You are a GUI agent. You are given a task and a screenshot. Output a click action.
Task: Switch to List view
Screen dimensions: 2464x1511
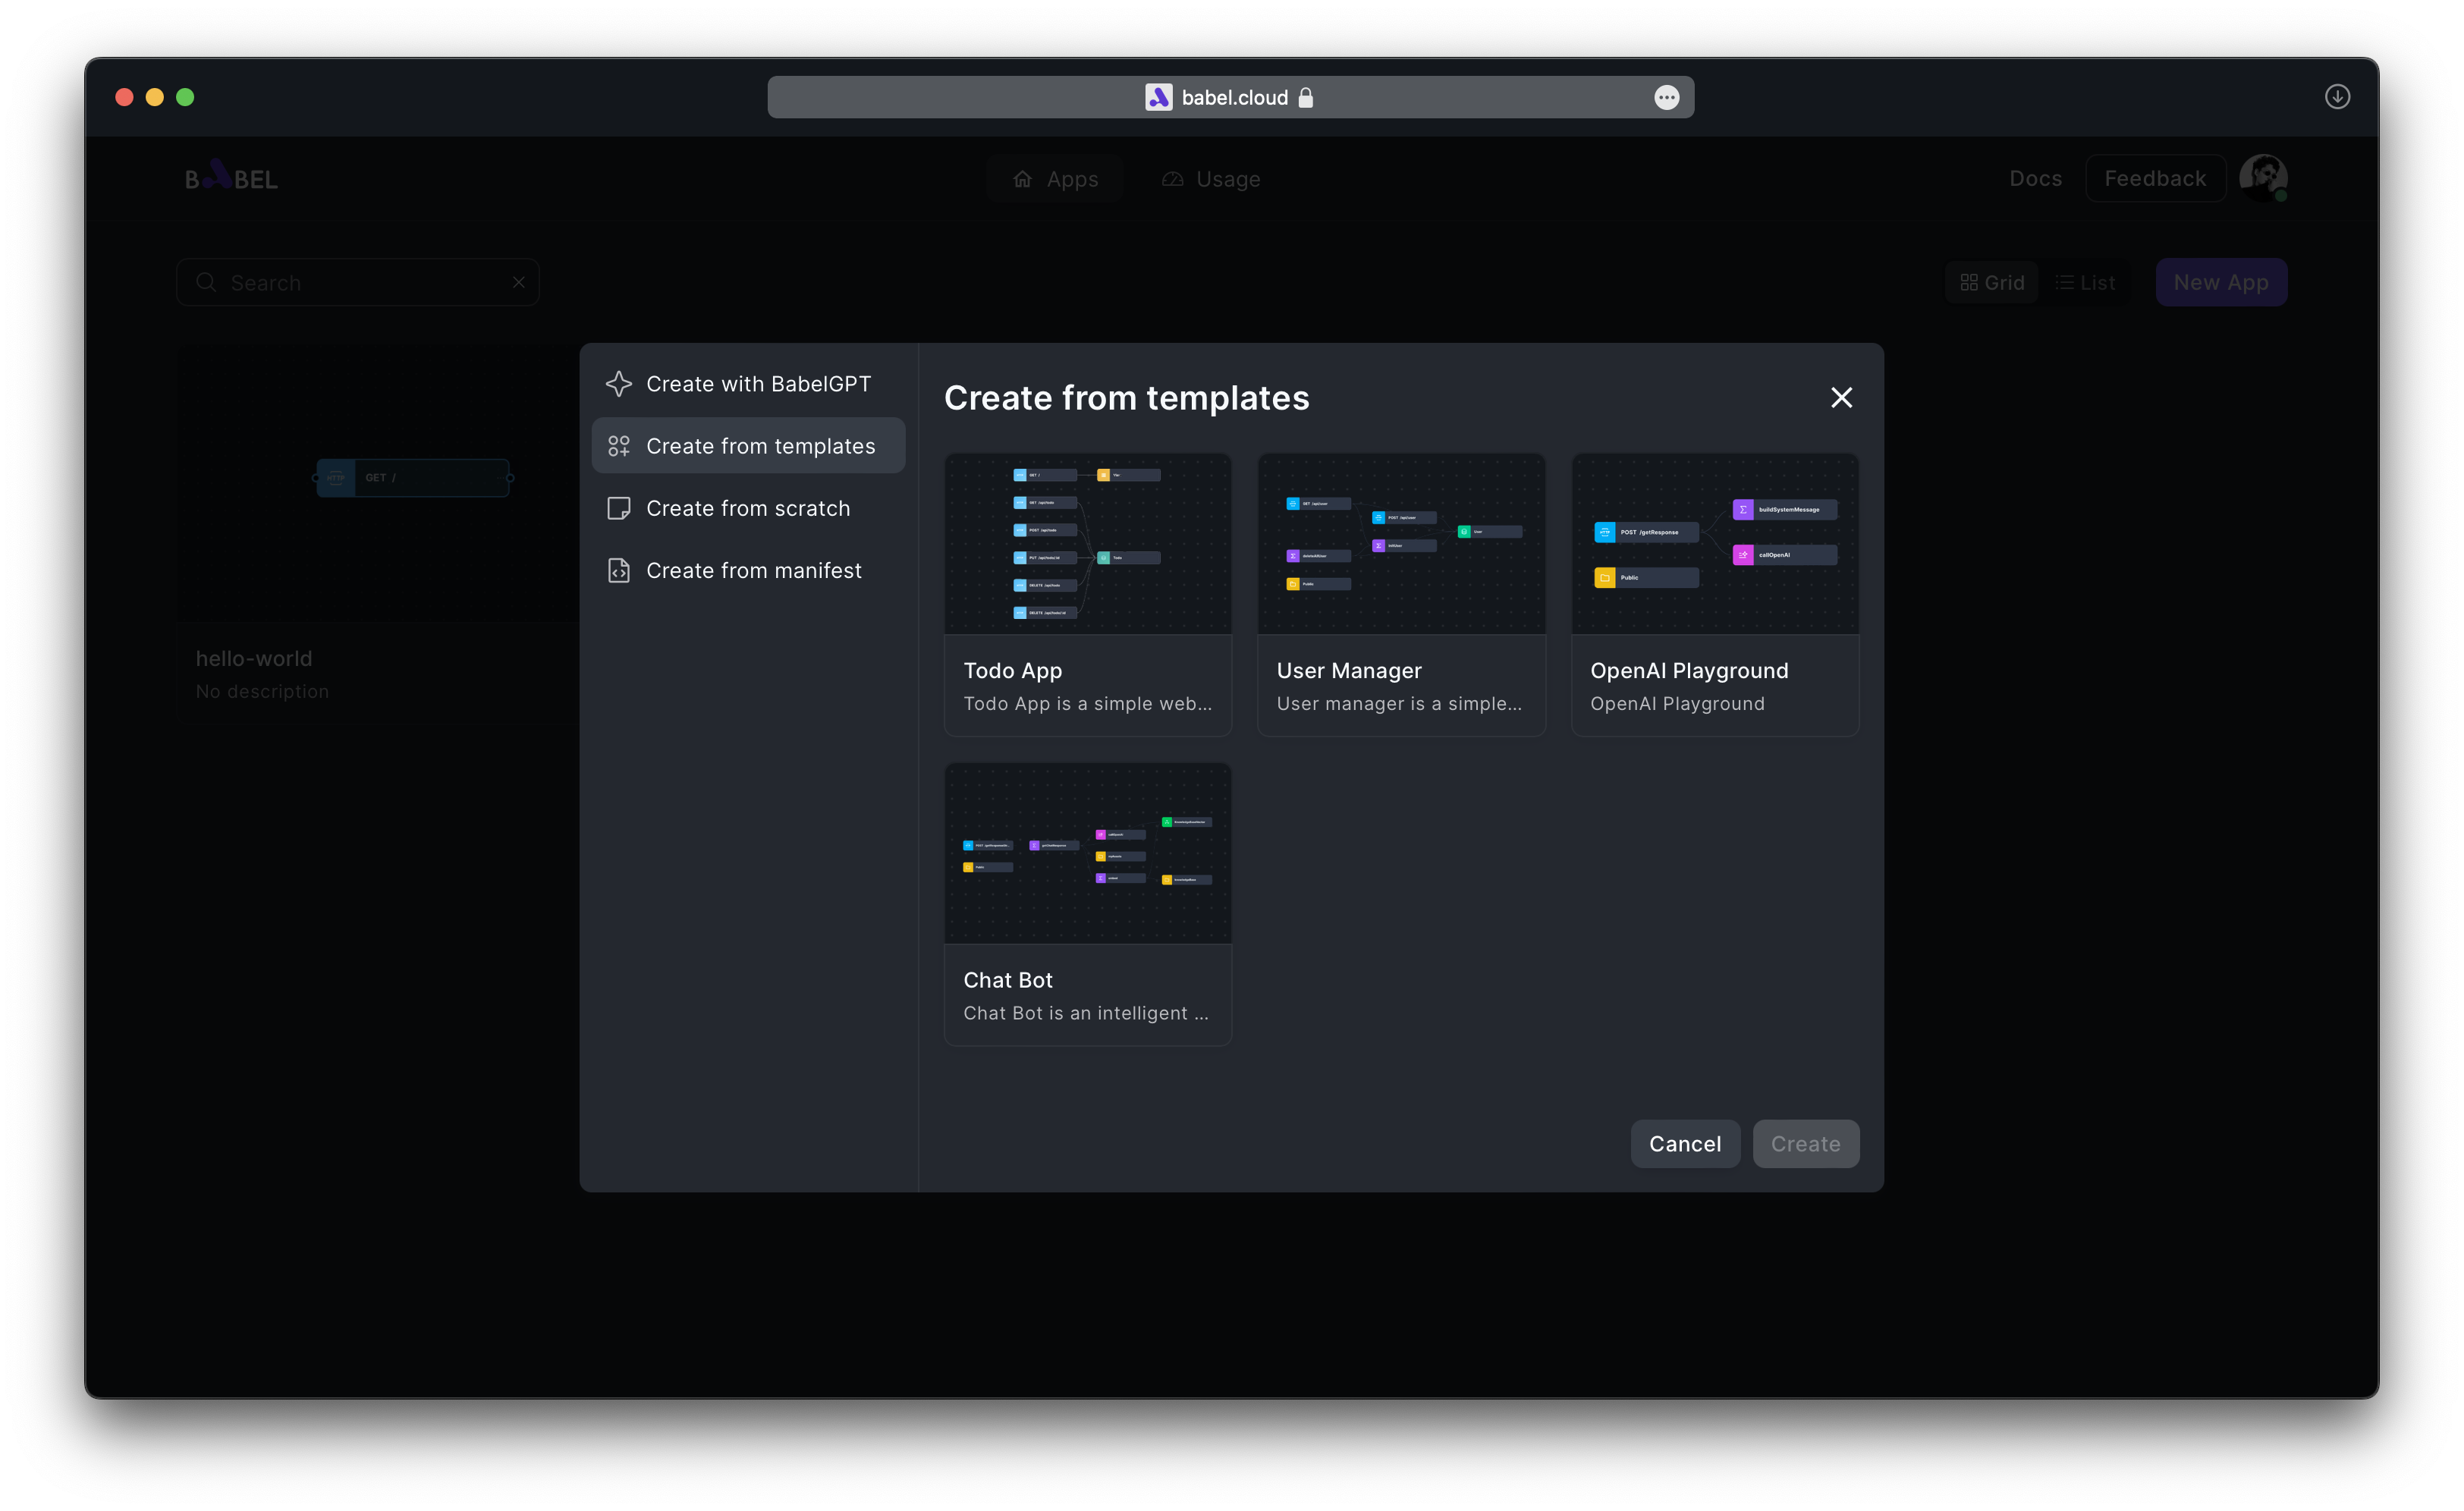[2085, 283]
